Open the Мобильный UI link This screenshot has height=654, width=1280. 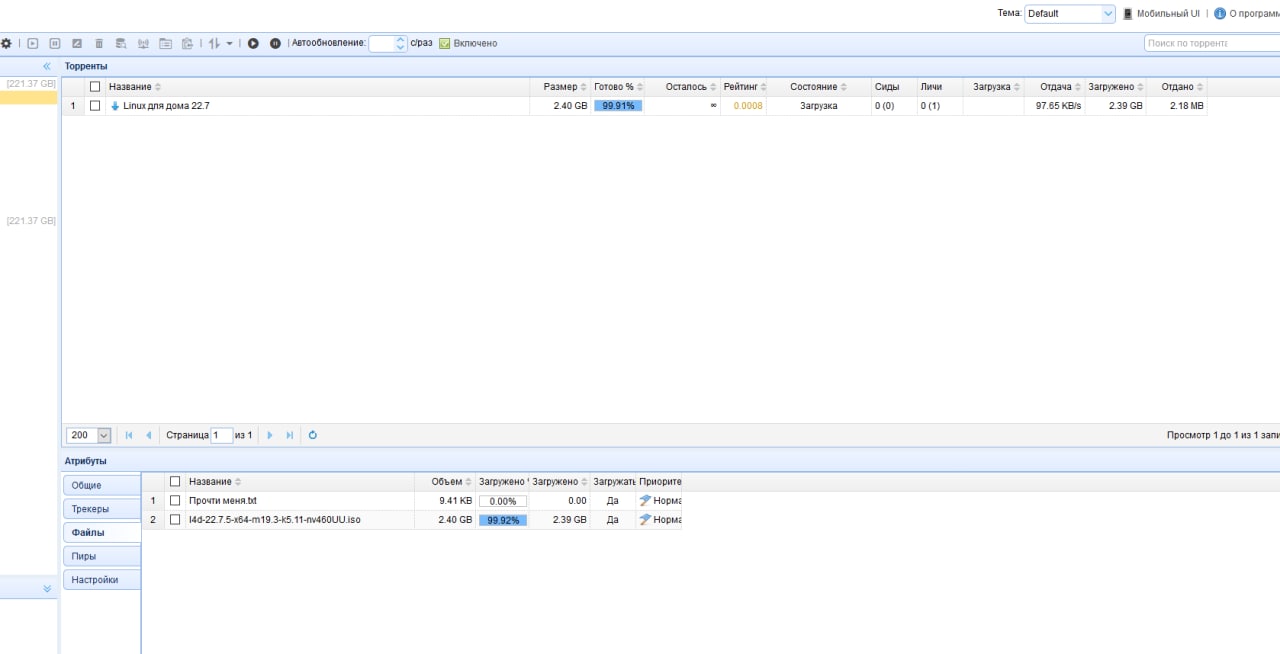tap(1168, 14)
